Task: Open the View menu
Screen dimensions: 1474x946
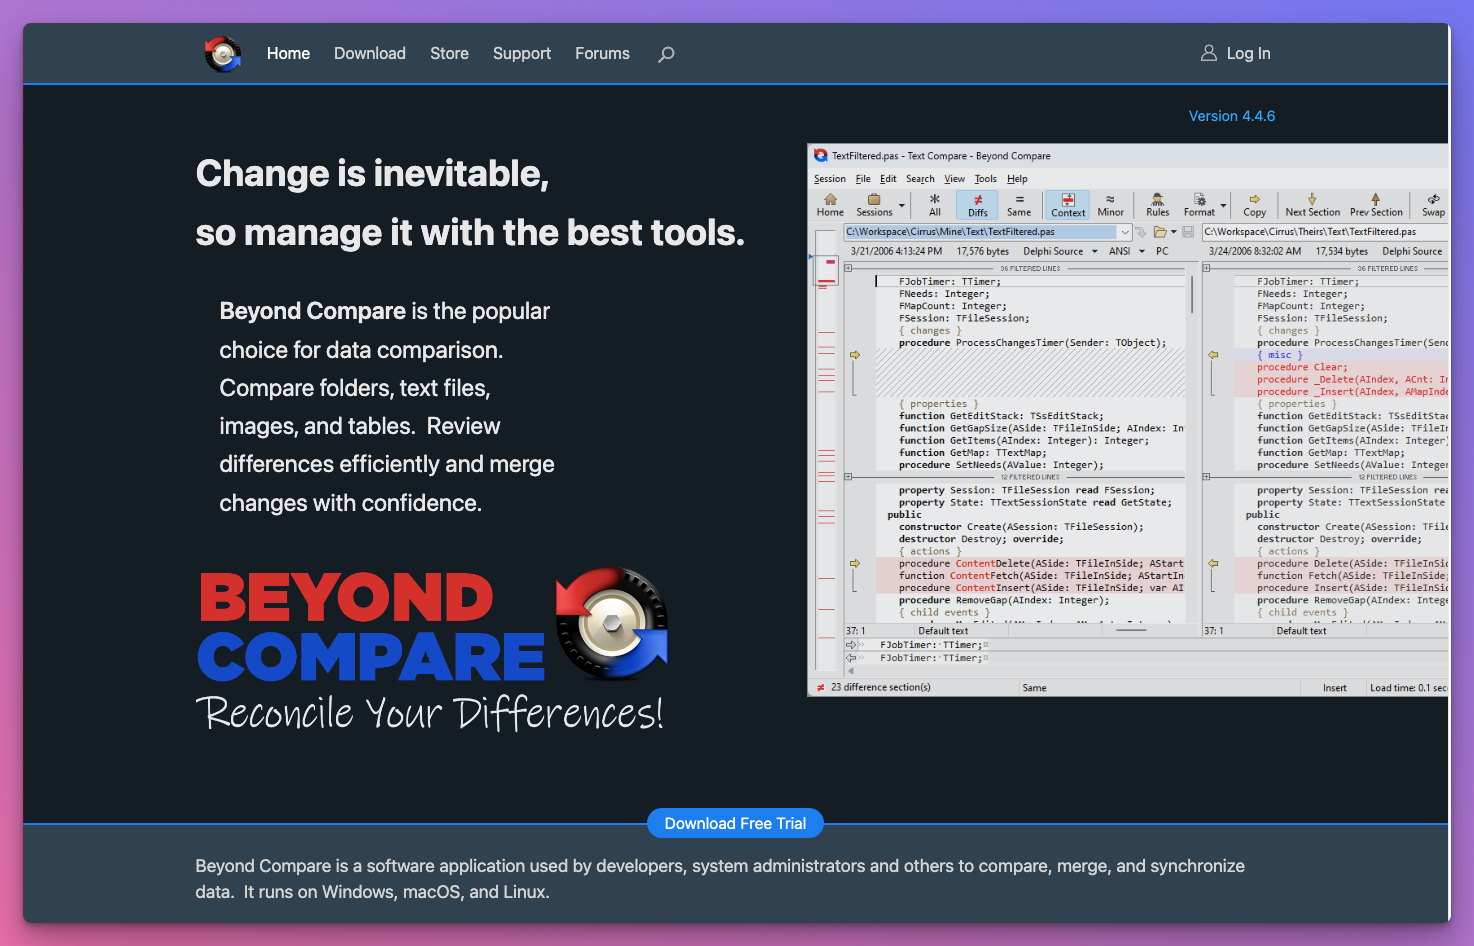Action: (955, 179)
